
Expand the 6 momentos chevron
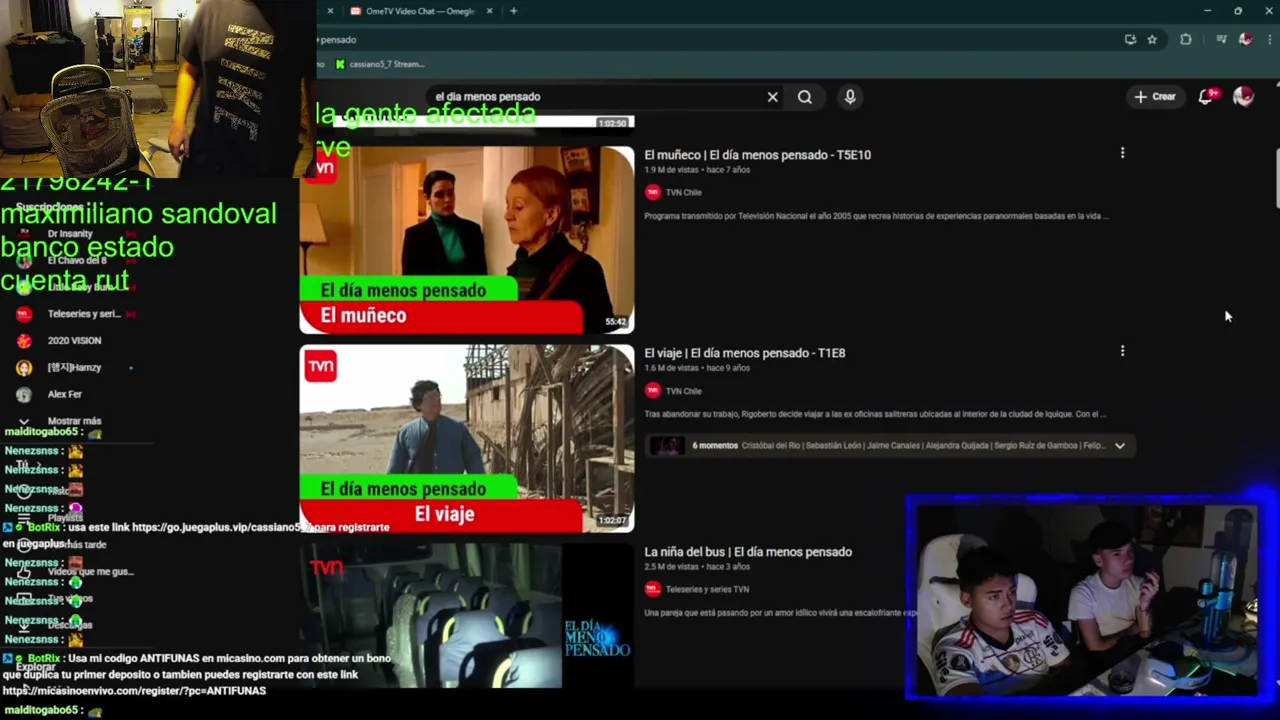1120,446
